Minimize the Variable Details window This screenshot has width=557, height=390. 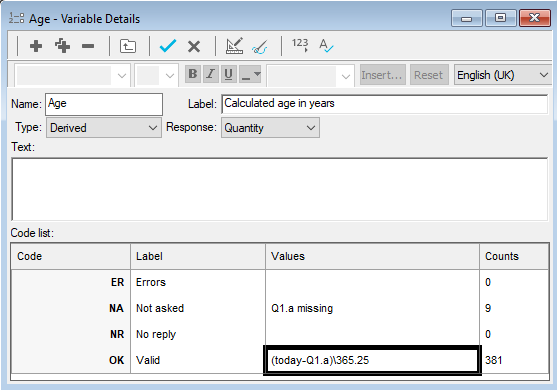tap(466, 18)
